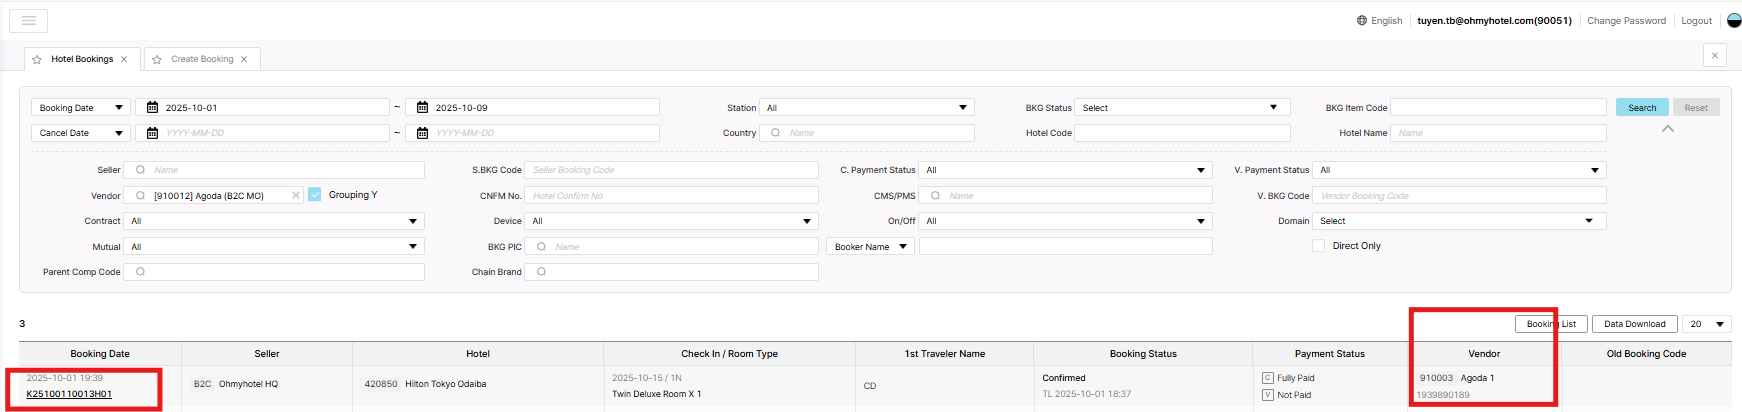This screenshot has width=1742, height=412.
Task: Open the Booking Date end calendar icon
Action: click(422, 108)
